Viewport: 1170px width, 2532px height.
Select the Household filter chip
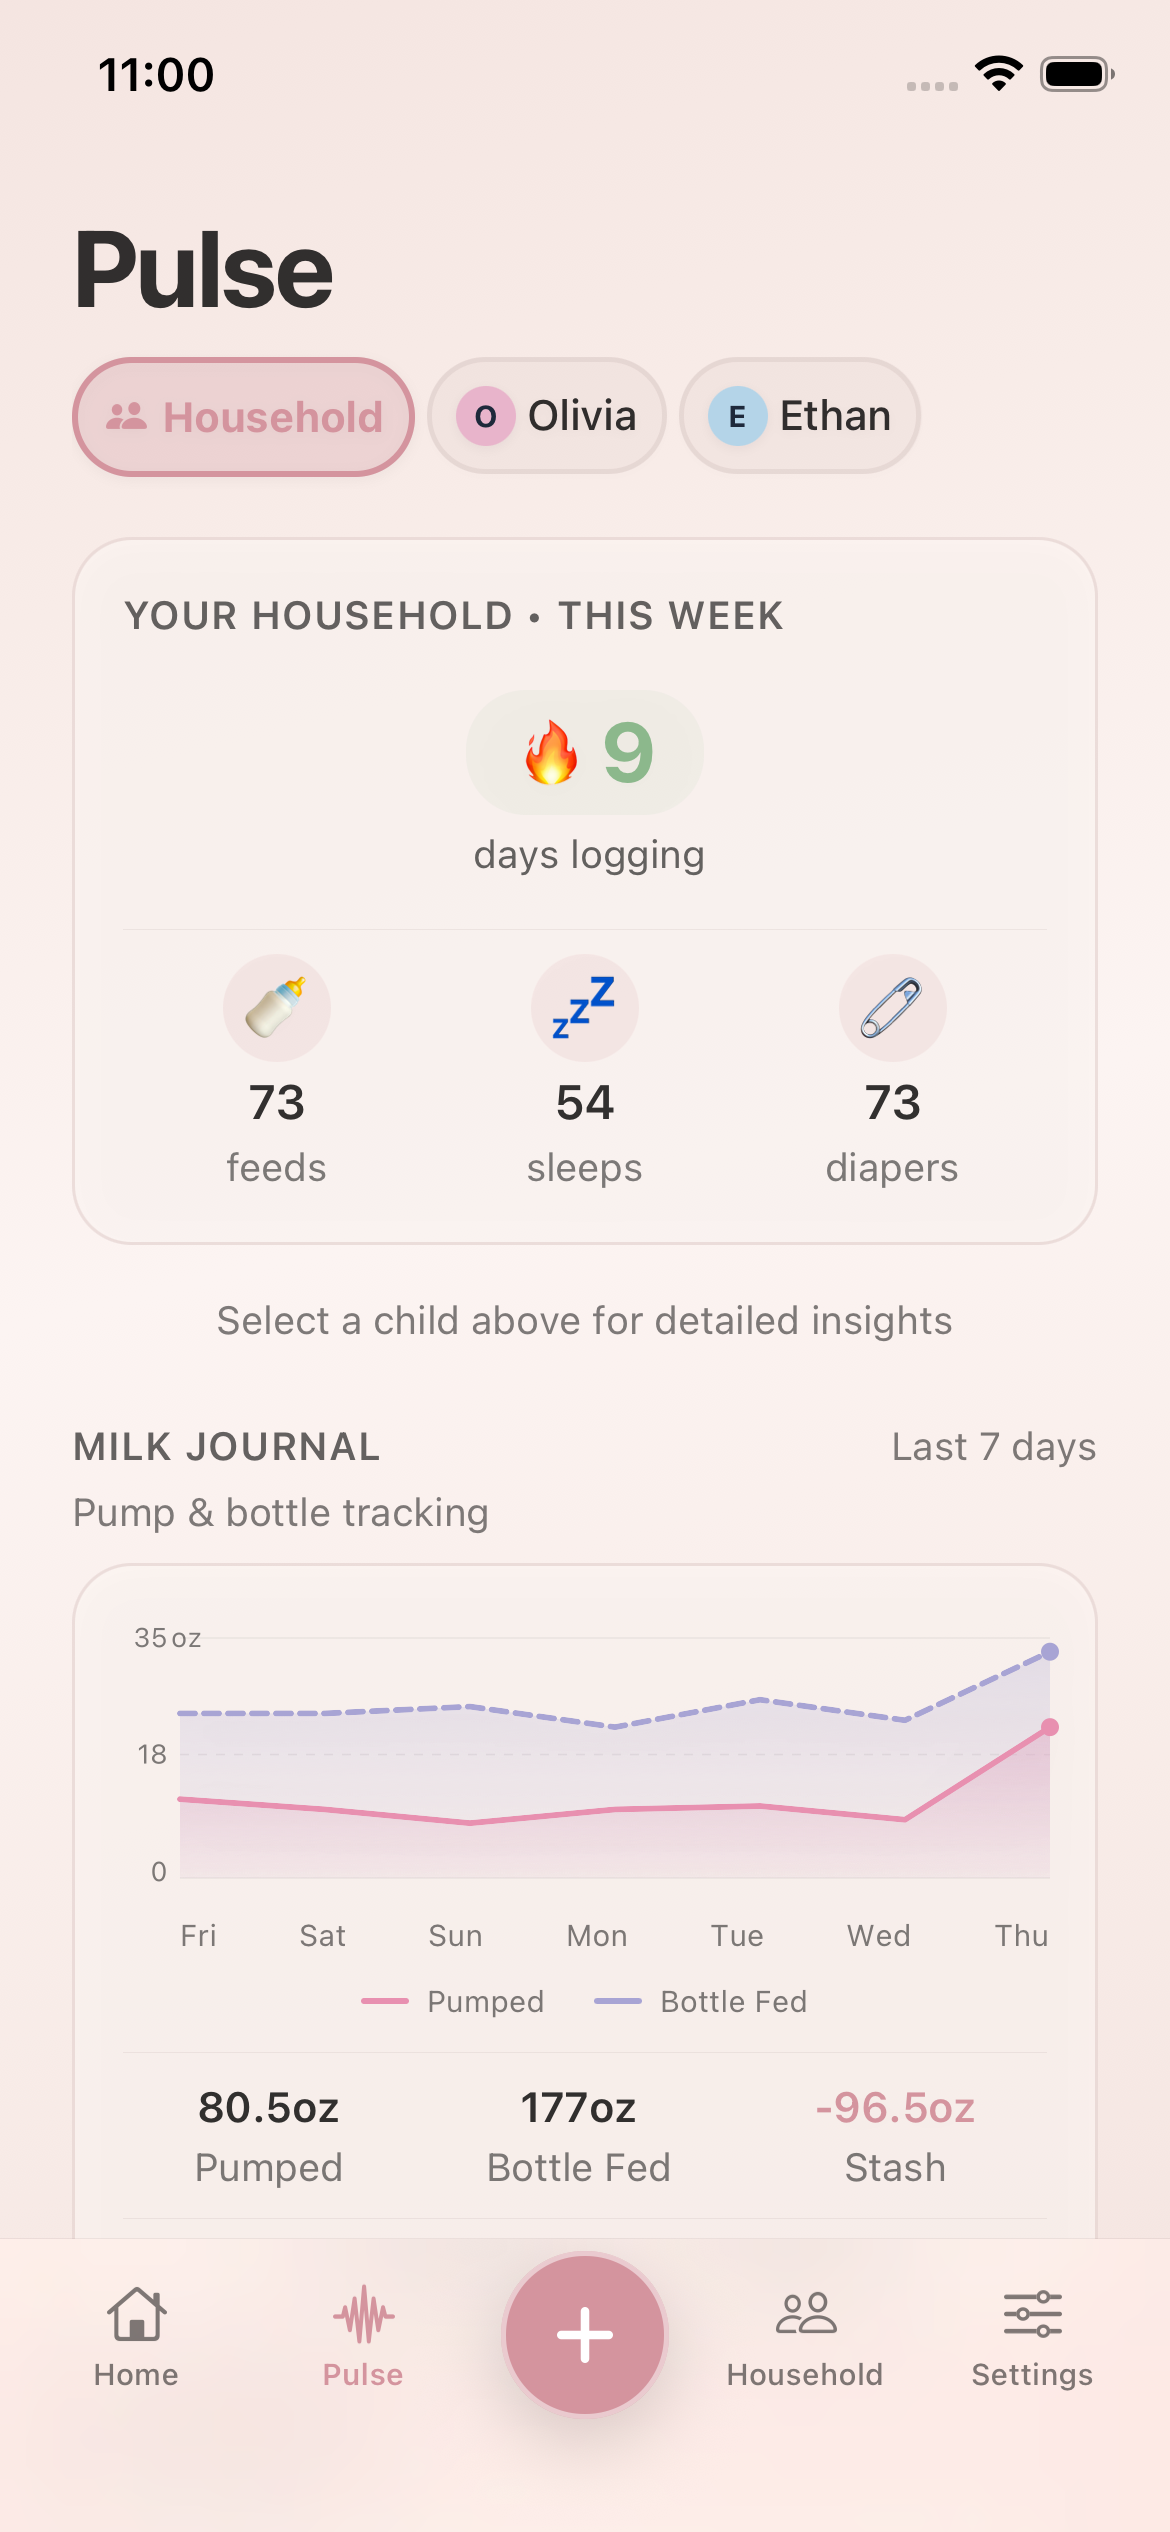tap(244, 416)
